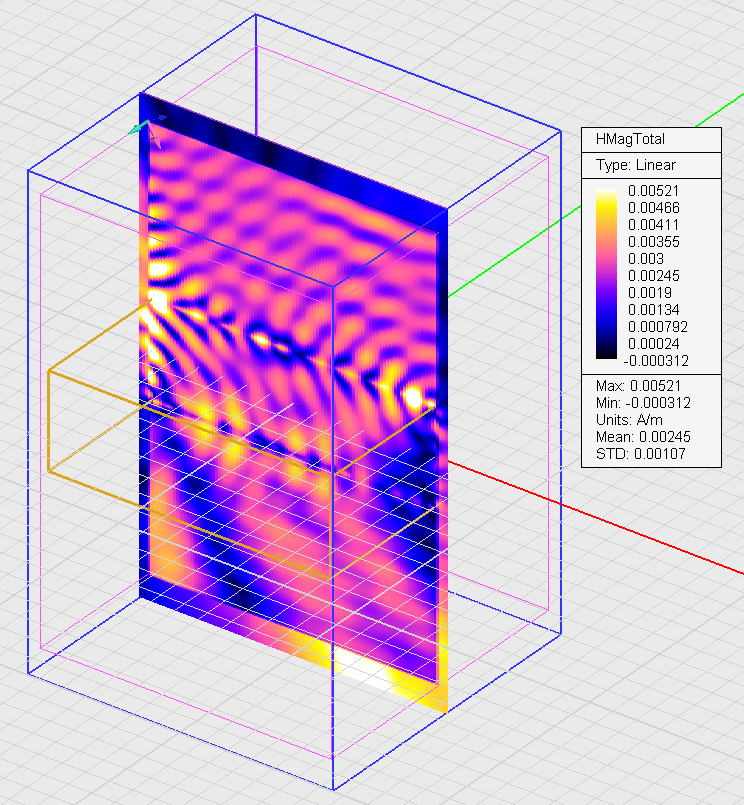Click the 'Min: -0.000312' statistic
This screenshot has height=805, width=744.
coord(643,403)
